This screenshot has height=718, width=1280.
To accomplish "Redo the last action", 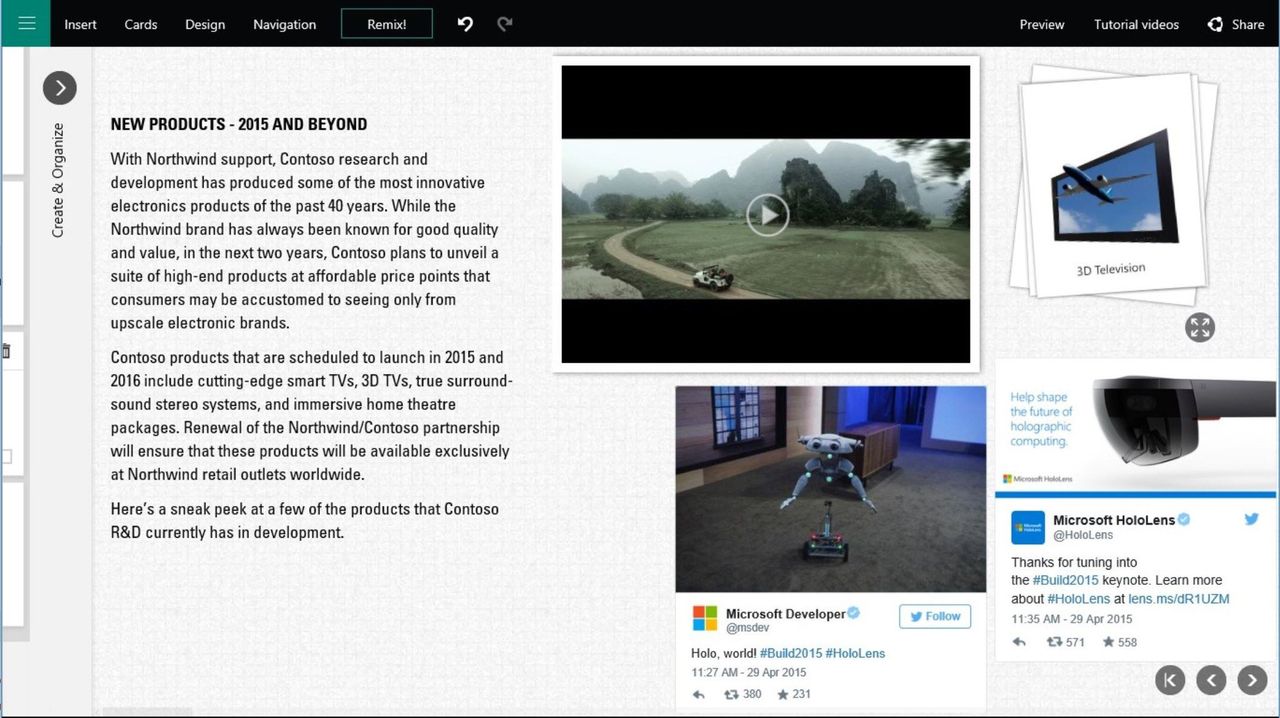I will pos(505,24).
